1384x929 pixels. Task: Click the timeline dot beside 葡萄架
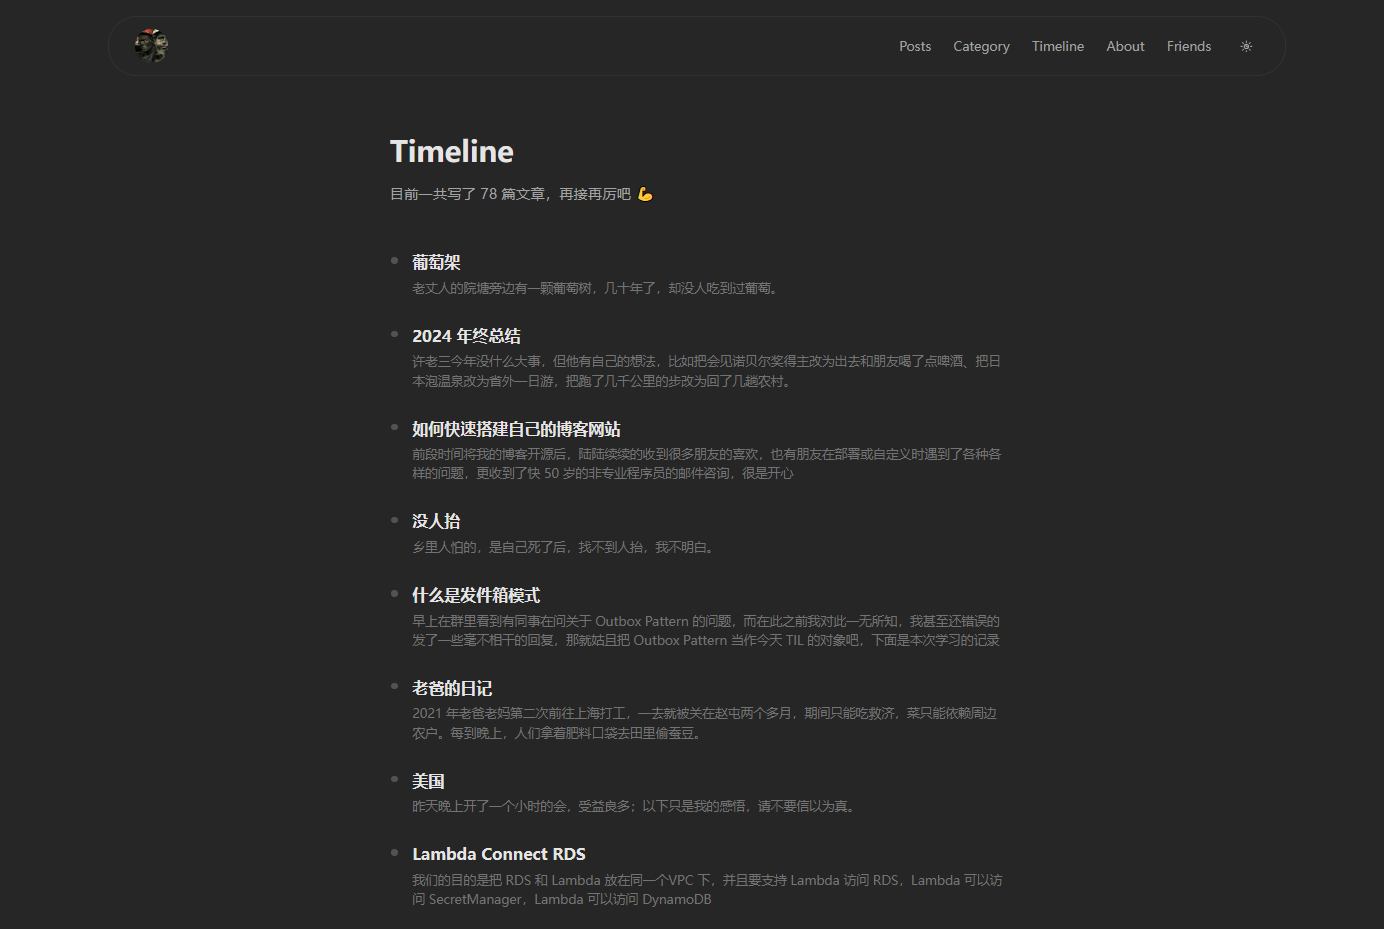pos(394,258)
